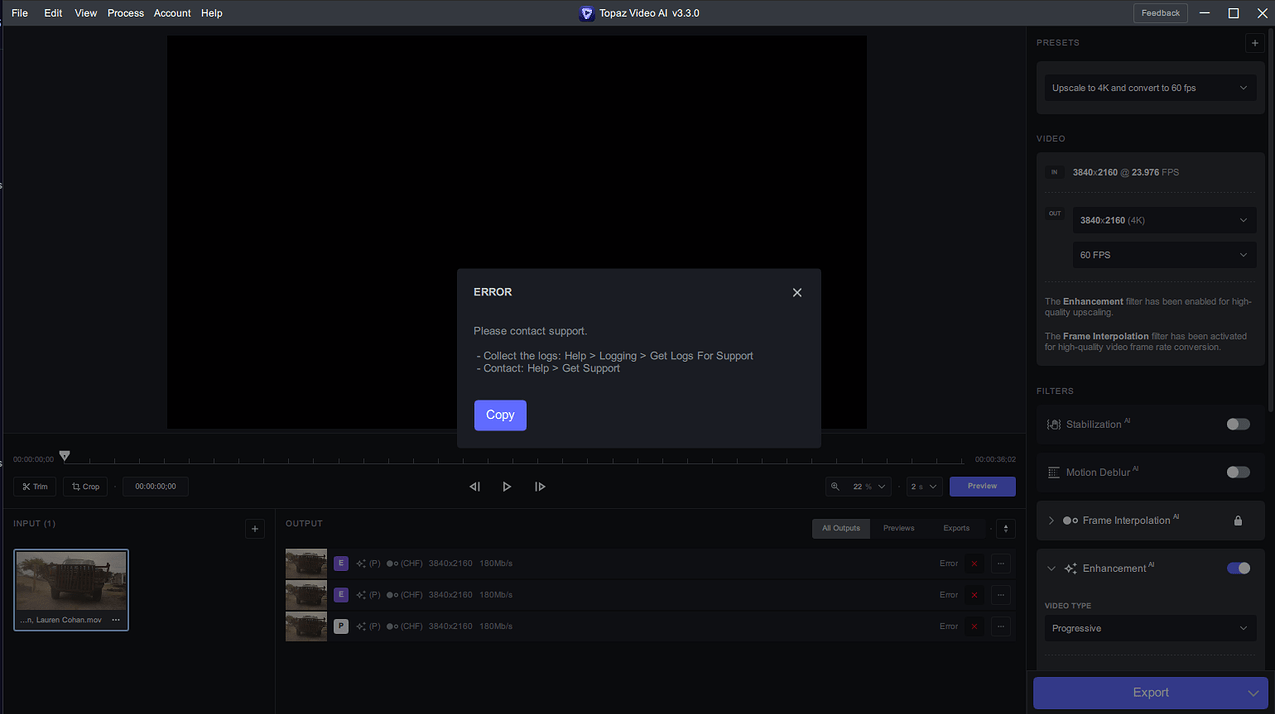1275x714 pixels.
Task: Click the Copy button in the error dialog
Action: [x=500, y=415]
